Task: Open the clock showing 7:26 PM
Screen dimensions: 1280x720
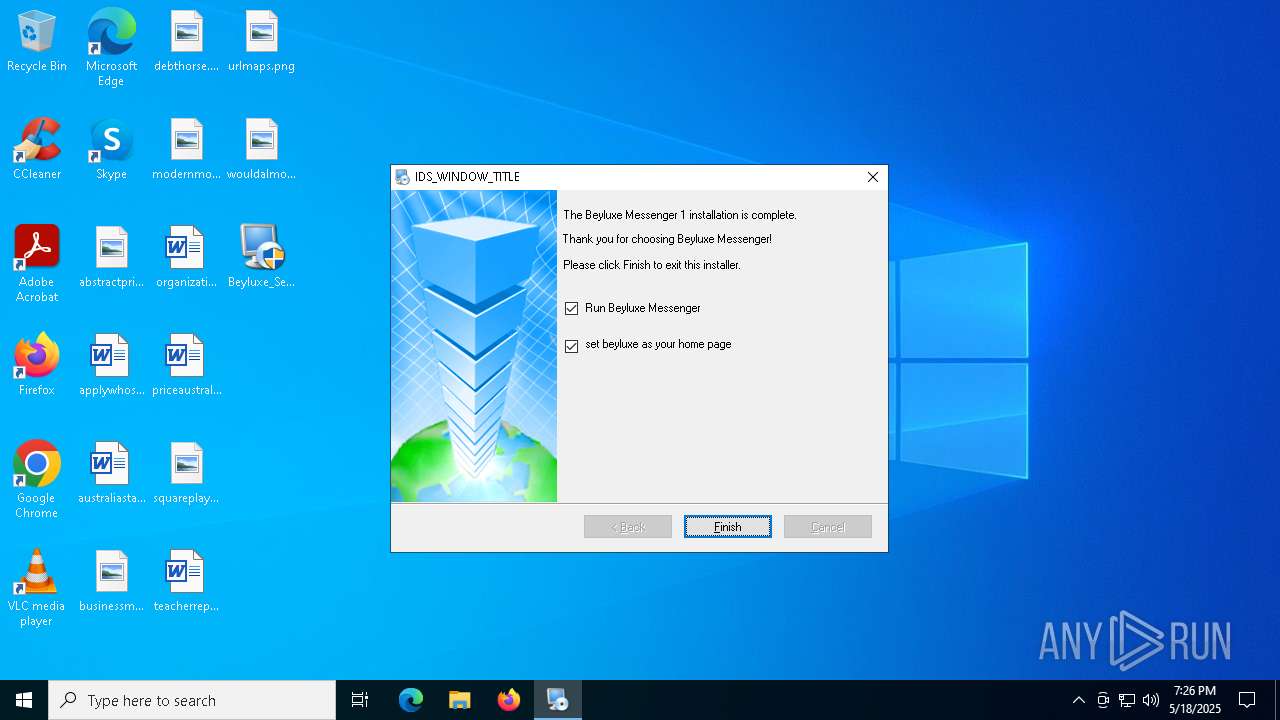Action: [1195, 700]
